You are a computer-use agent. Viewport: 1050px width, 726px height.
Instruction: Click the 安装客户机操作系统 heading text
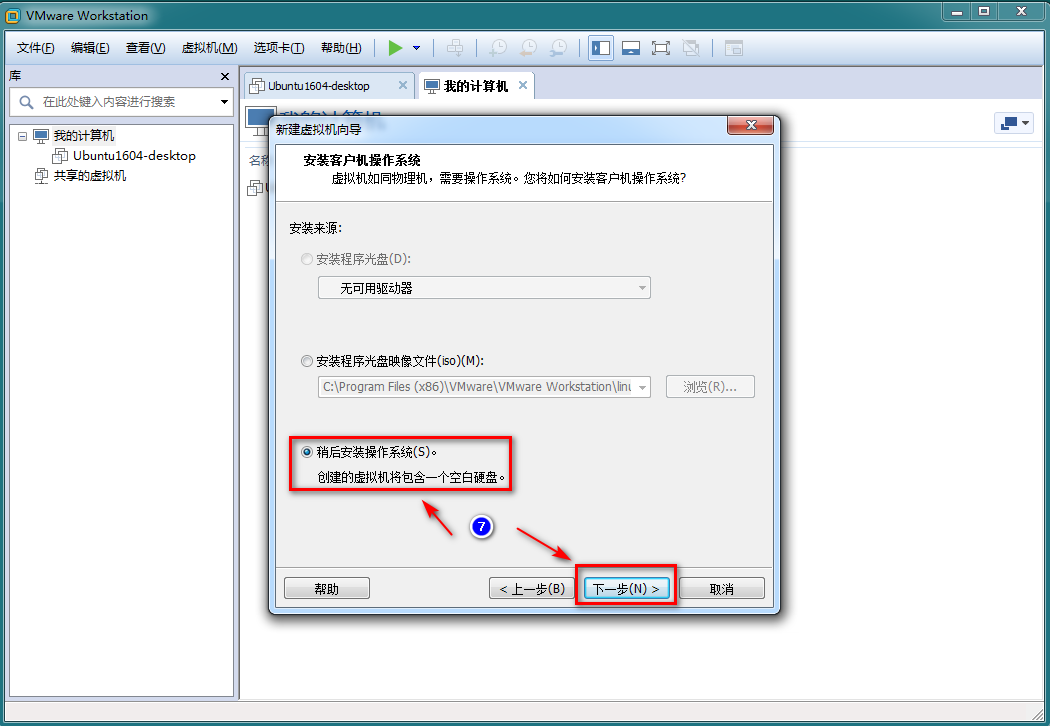point(362,160)
